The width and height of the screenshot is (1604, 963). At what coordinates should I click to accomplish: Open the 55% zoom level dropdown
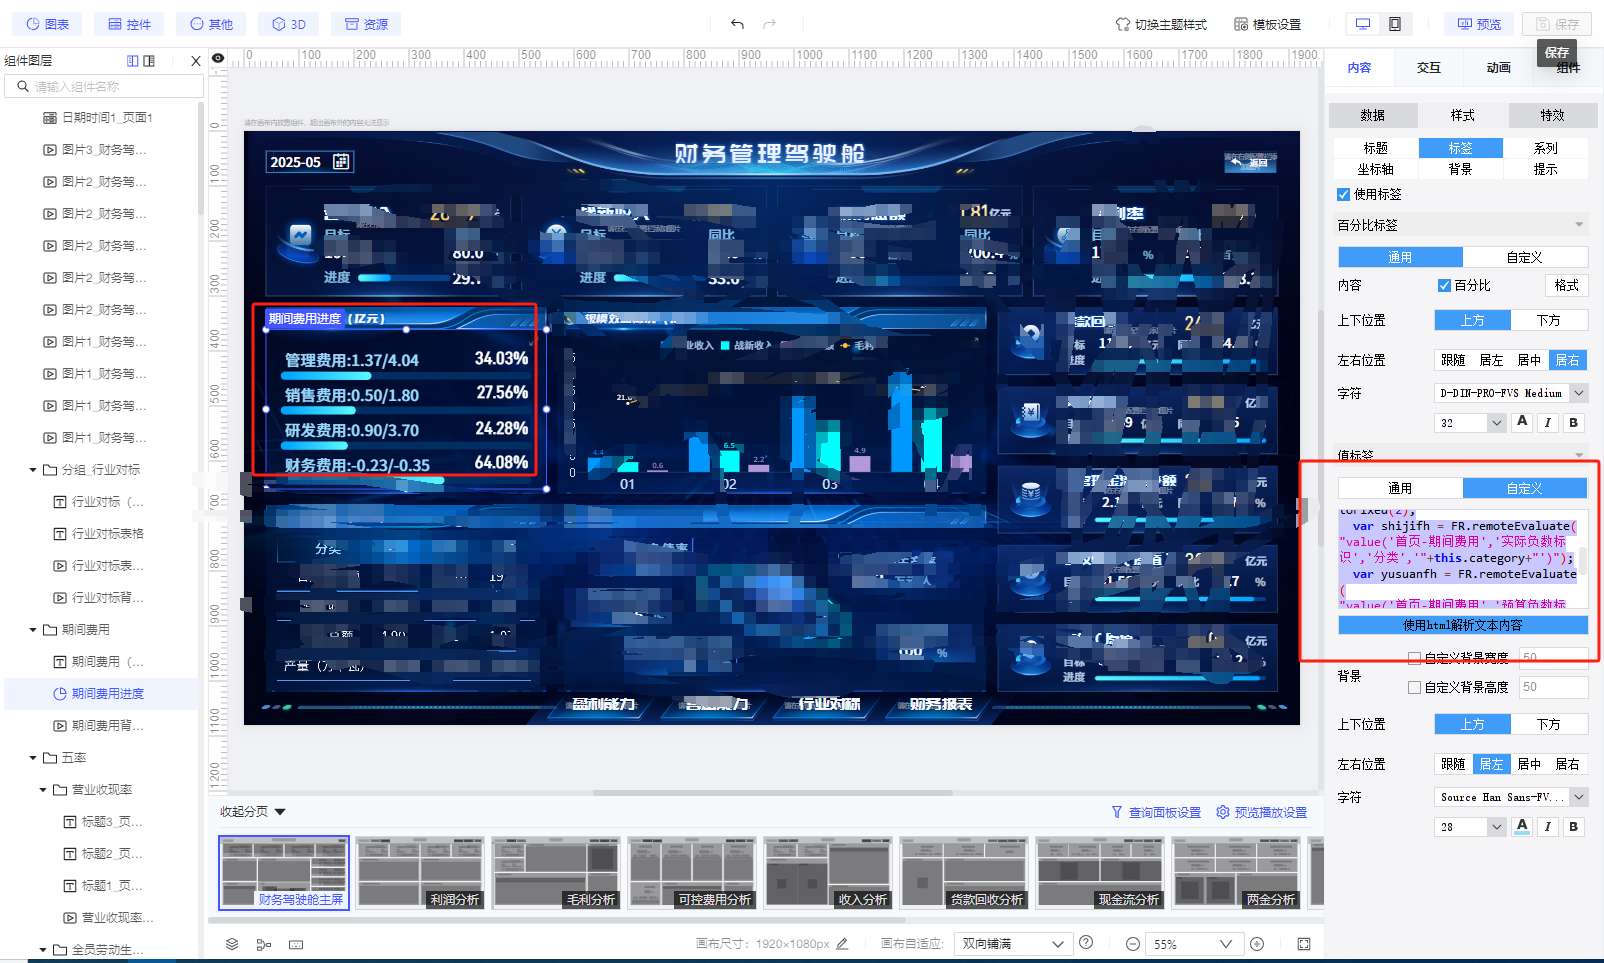(1193, 944)
